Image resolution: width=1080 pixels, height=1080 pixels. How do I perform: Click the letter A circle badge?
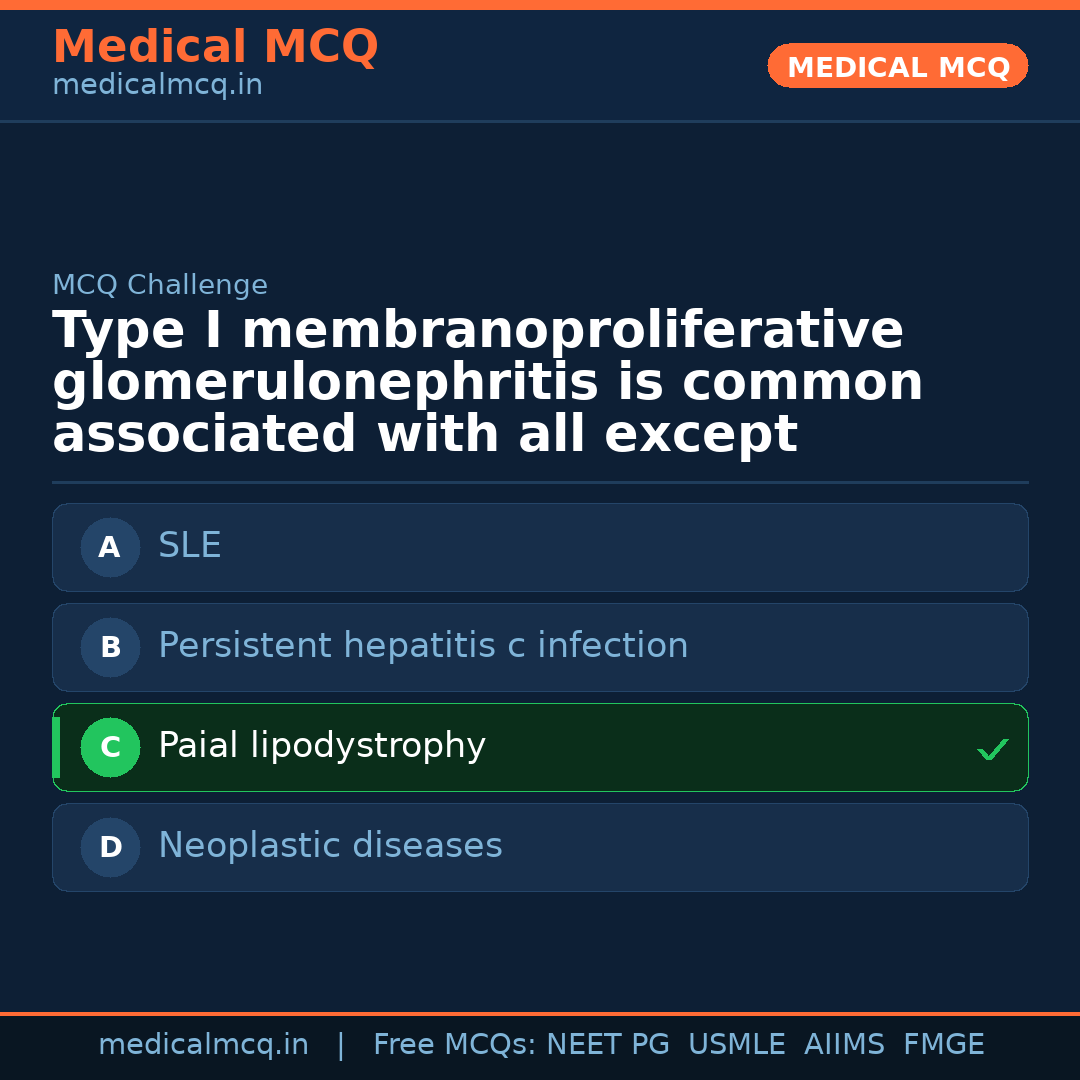click(110, 547)
